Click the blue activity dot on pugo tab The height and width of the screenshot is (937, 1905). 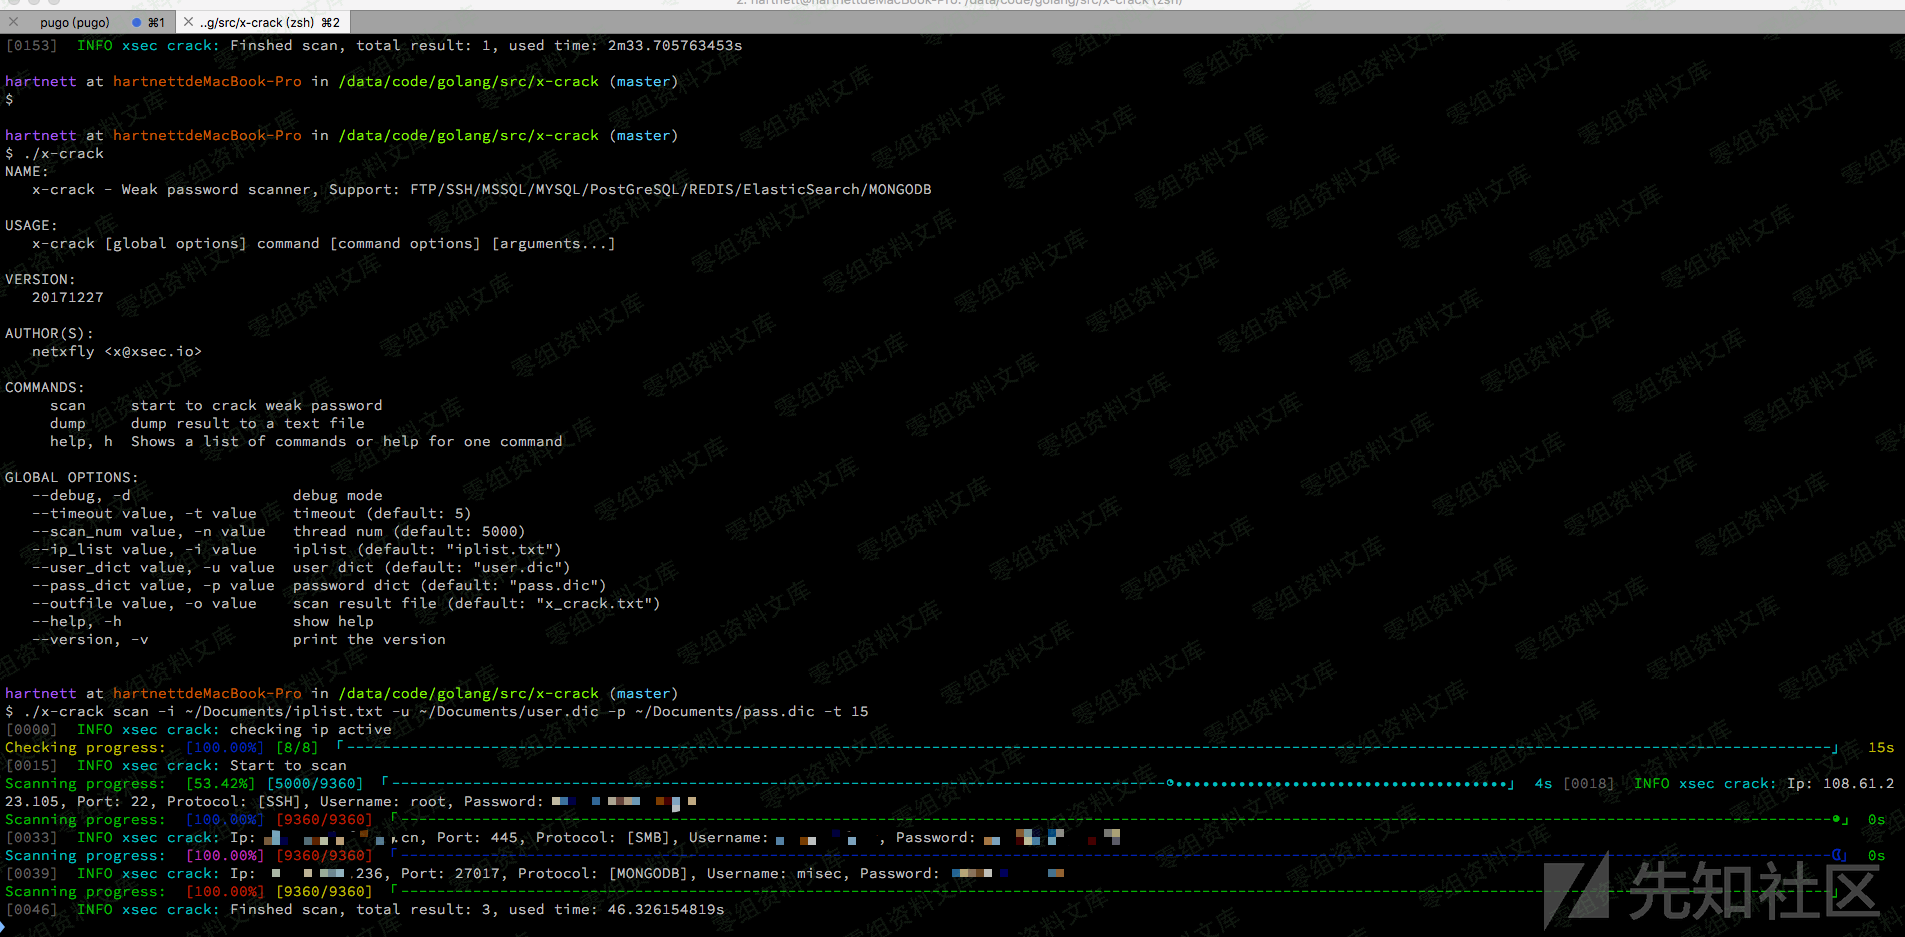coord(137,22)
